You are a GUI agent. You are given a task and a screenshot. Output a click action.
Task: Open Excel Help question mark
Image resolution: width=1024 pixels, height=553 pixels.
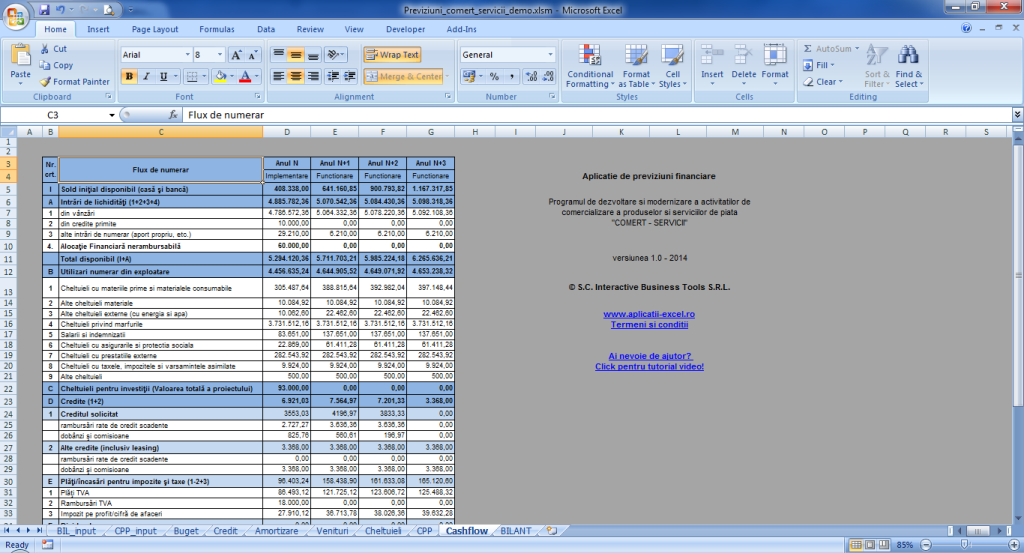(966, 28)
